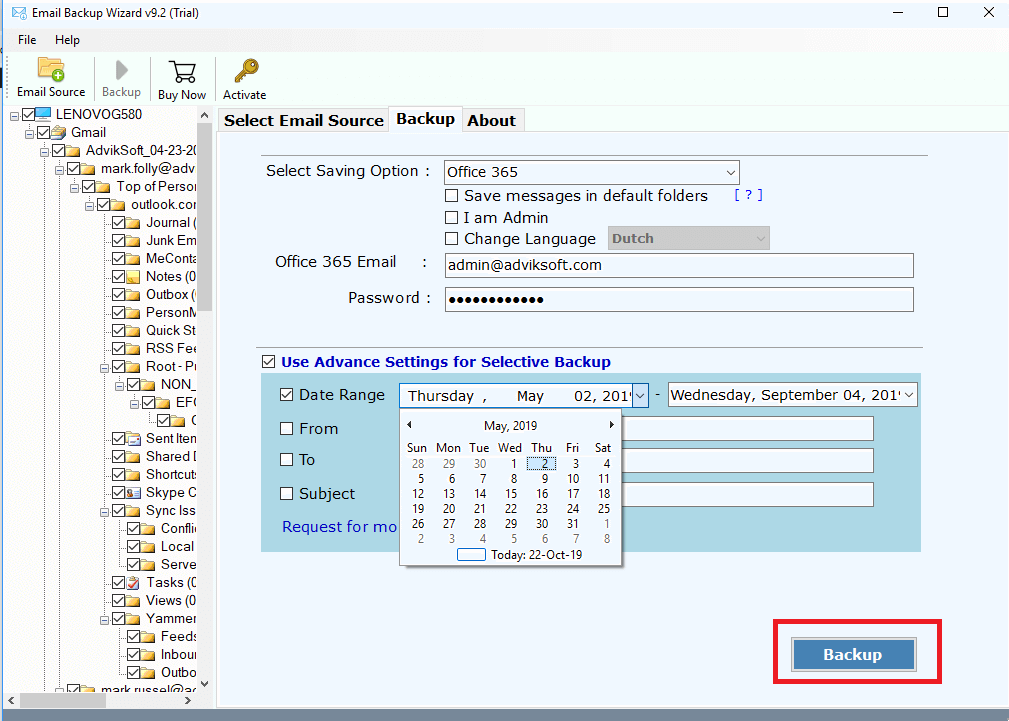Click the LENOVOG580 computer icon
Image resolution: width=1009 pixels, height=721 pixels.
coord(43,115)
